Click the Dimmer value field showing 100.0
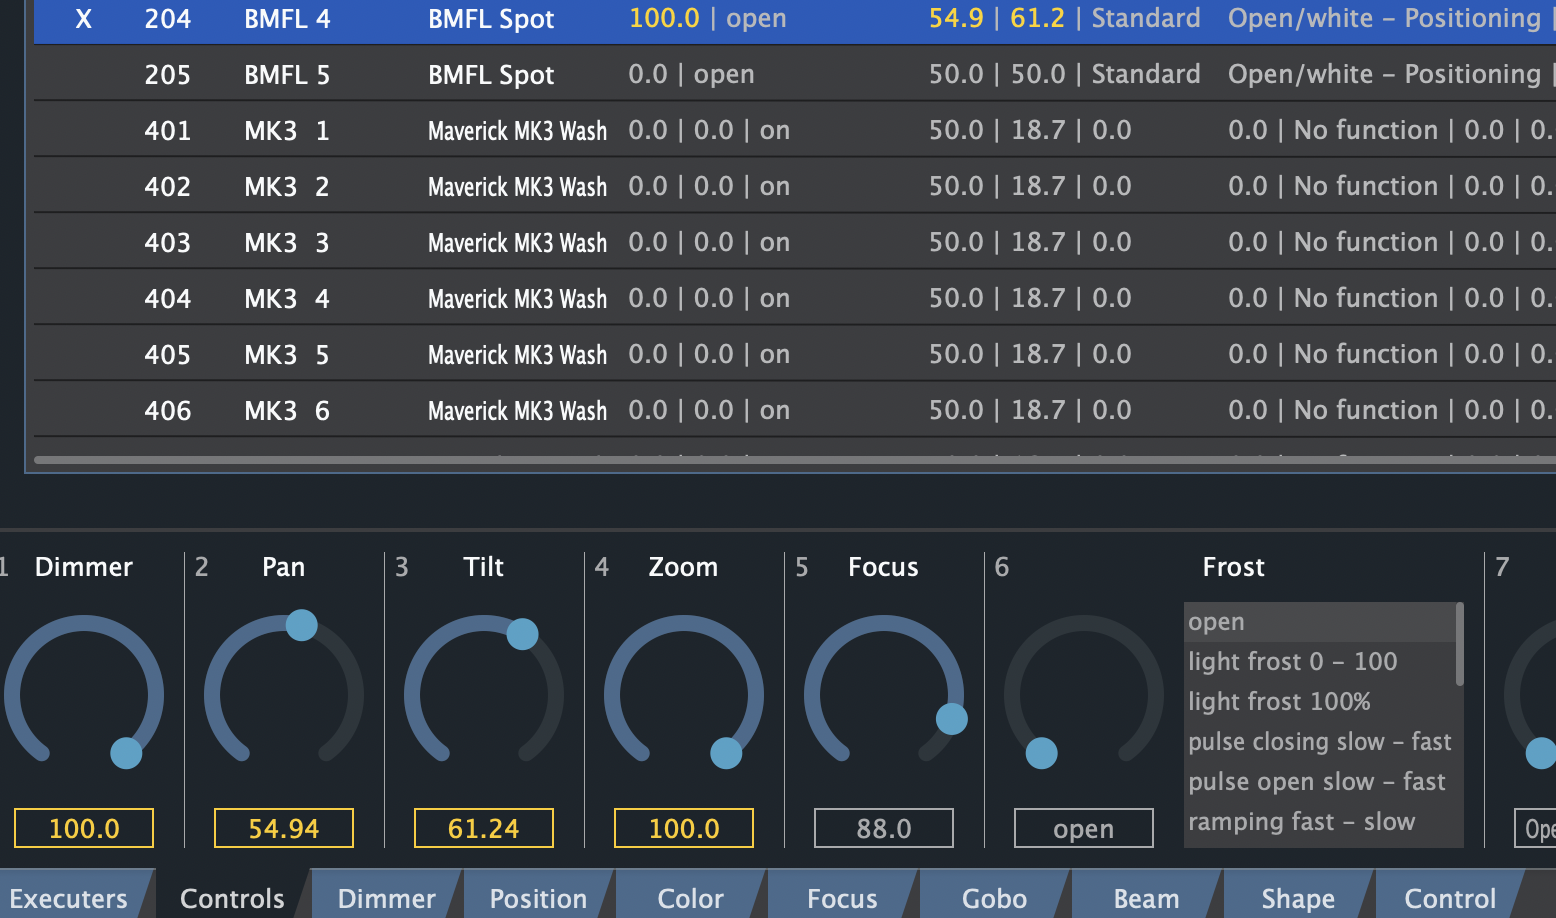The height and width of the screenshot is (918, 1556). pyautogui.click(x=84, y=828)
